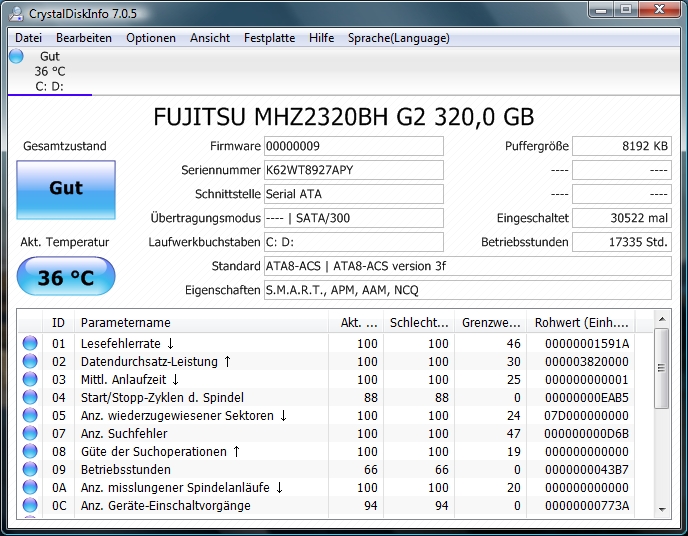Click the ID column header

58,323
